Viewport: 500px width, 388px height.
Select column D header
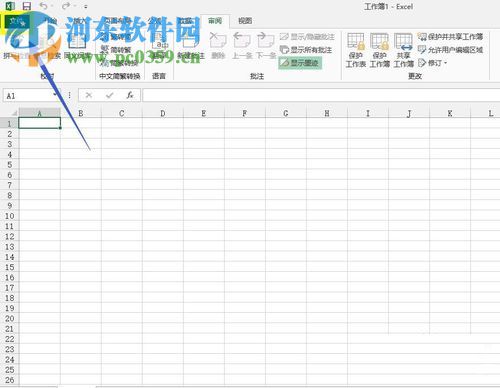coord(163,113)
